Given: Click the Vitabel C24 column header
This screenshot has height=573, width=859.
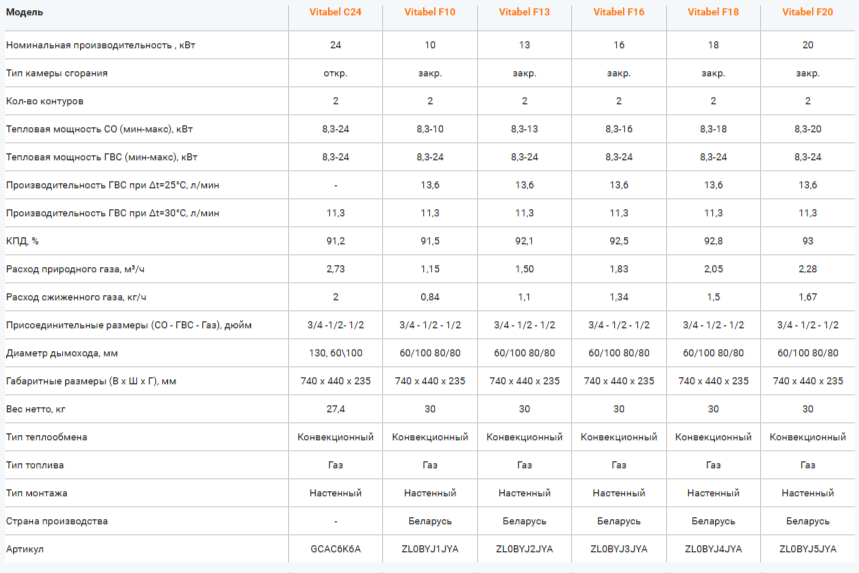Looking at the screenshot, I should coord(335,12).
